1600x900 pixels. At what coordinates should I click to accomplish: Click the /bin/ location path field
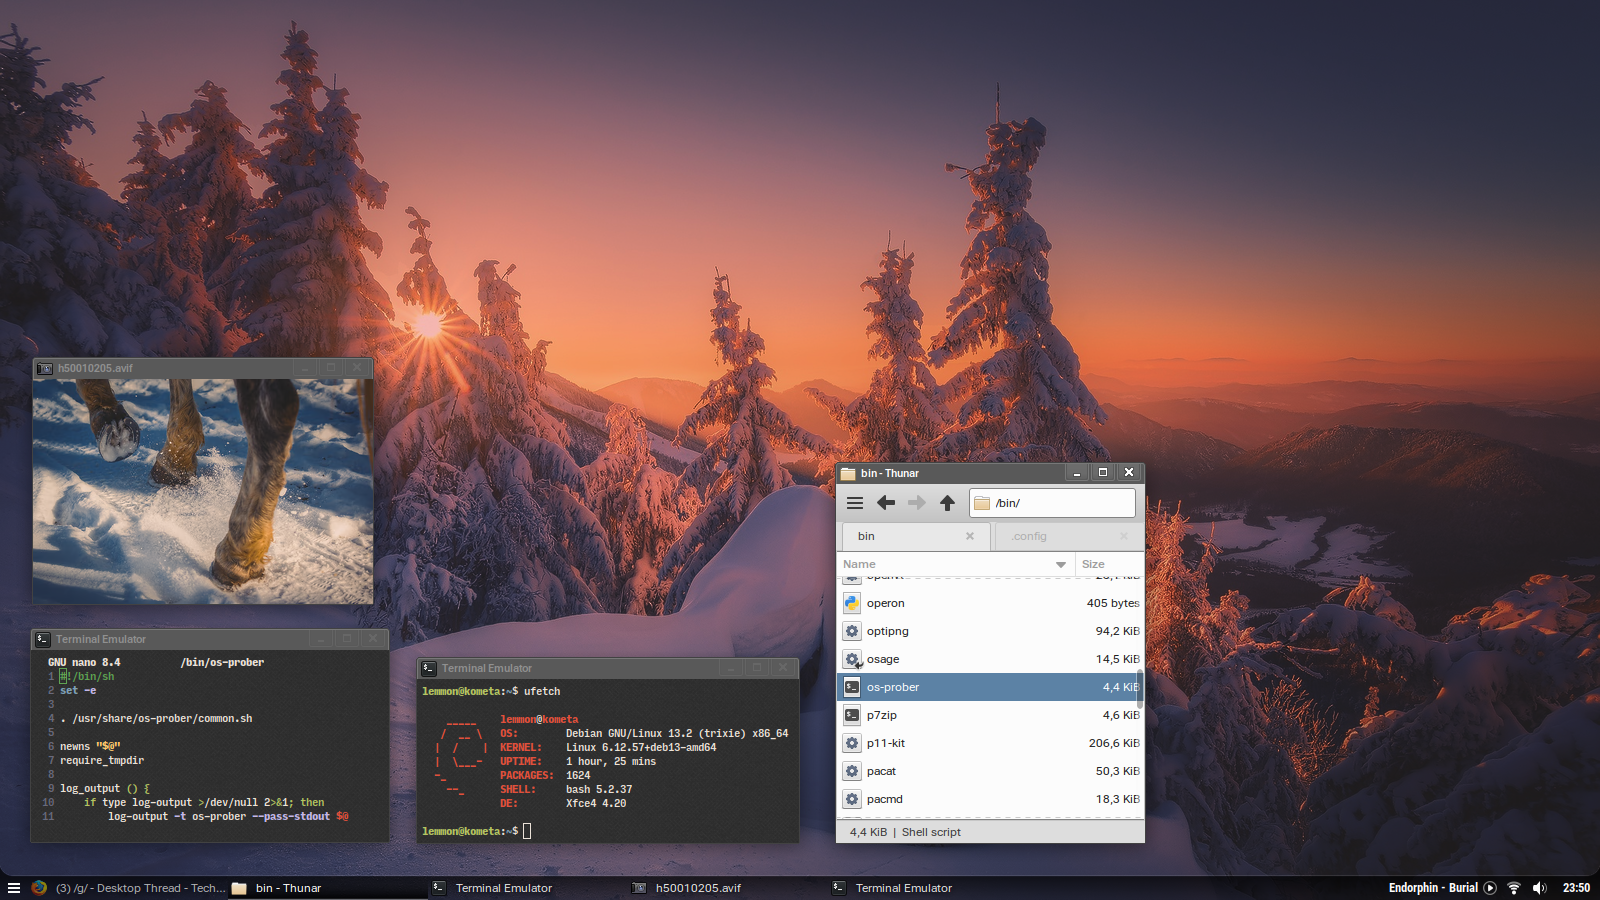[1060, 503]
